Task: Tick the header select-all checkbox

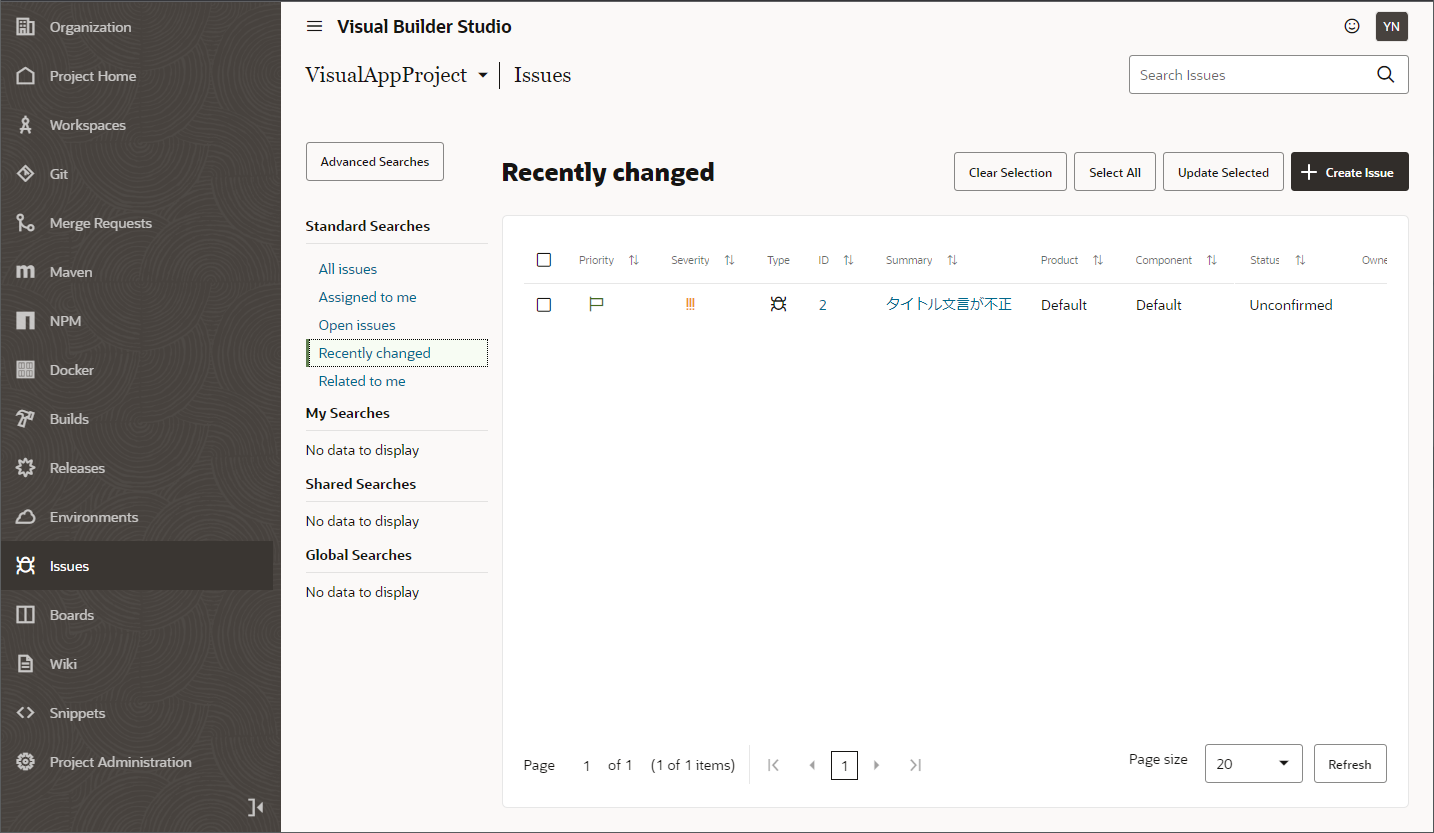Action: (544, 260)
